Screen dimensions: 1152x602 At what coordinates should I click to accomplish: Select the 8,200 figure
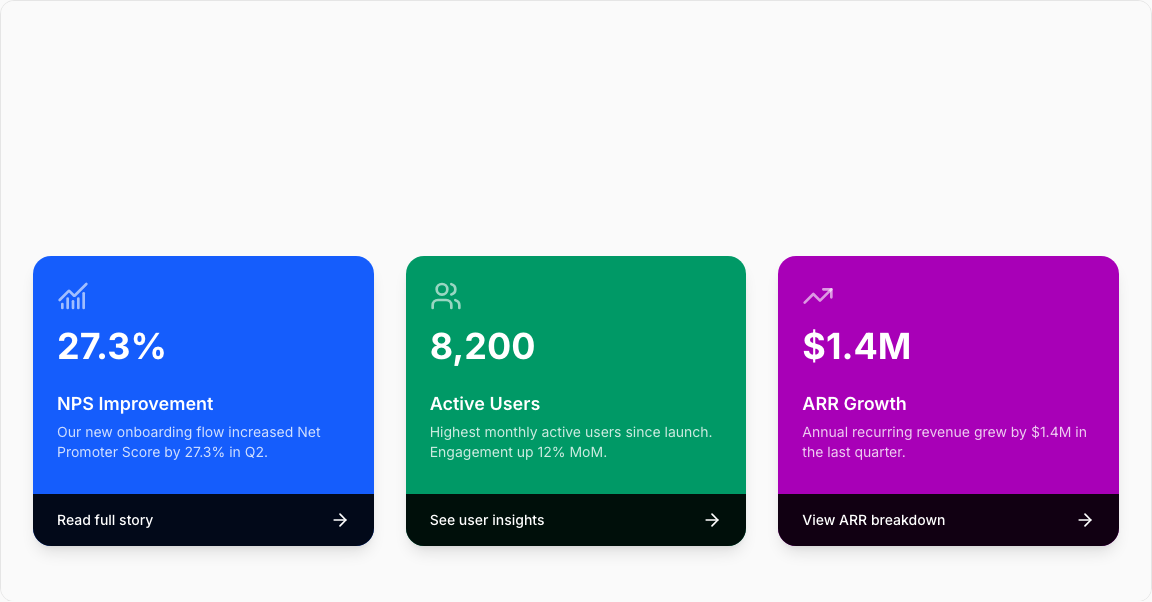coord(482,346)
